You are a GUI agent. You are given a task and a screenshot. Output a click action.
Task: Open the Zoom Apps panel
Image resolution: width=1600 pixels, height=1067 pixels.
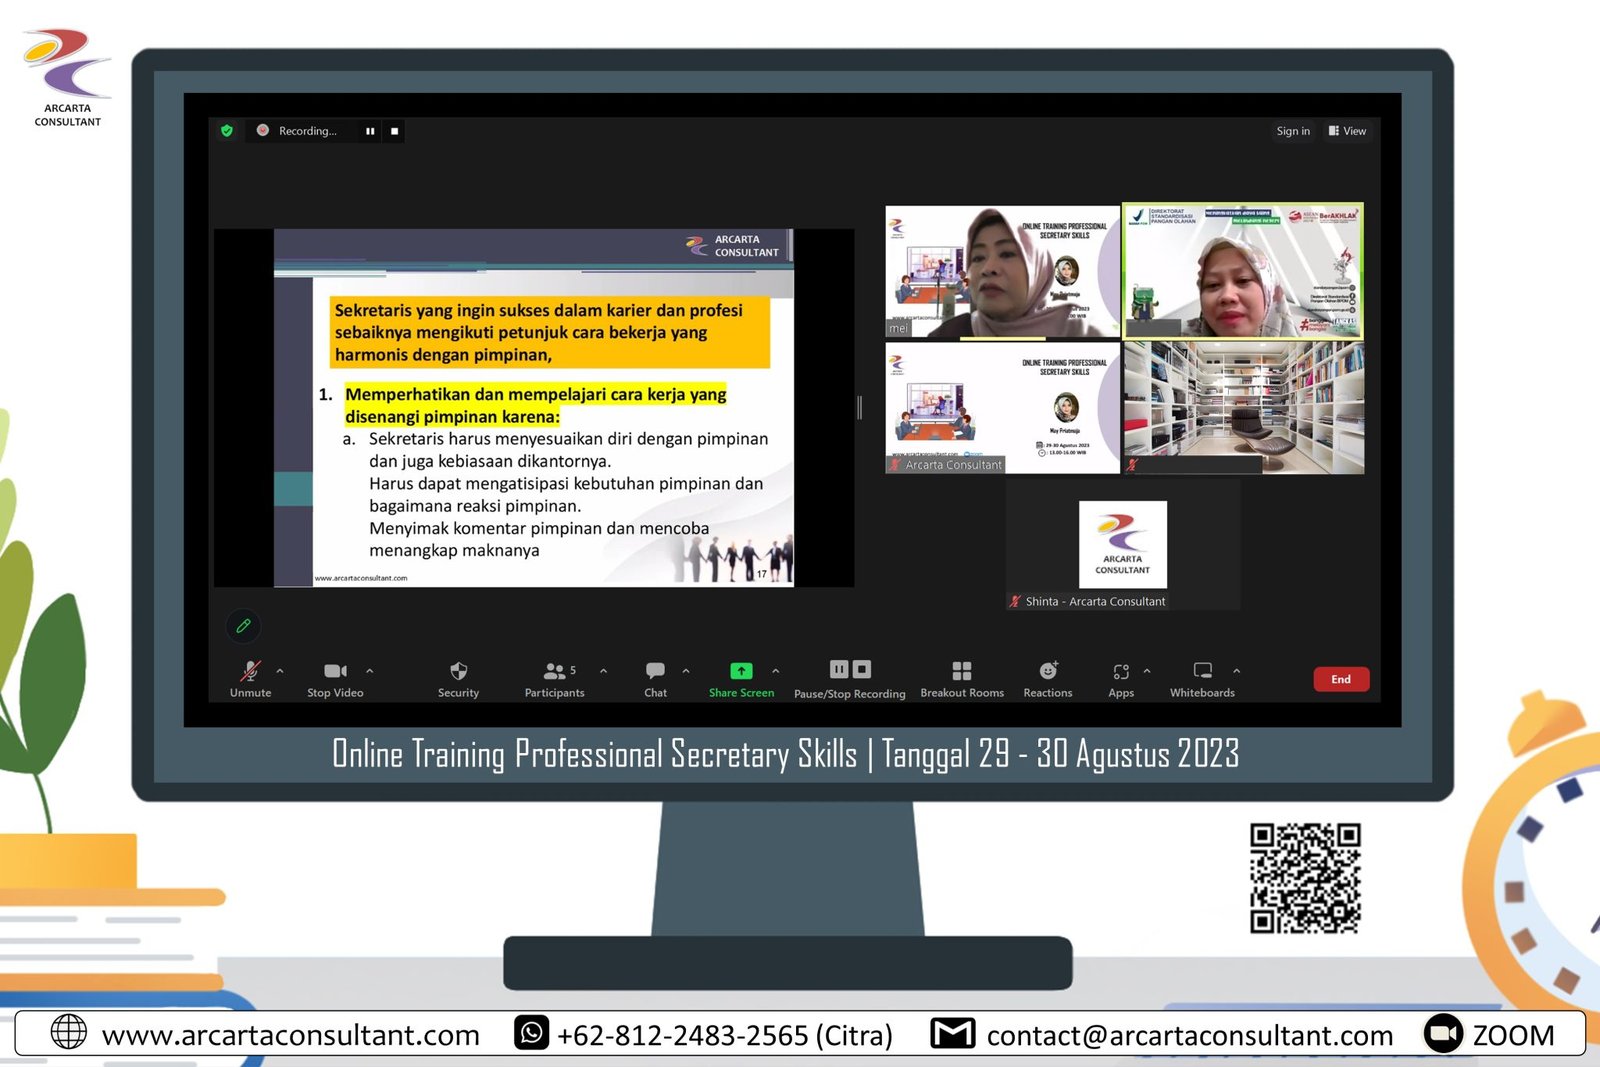pos(1121,672)
